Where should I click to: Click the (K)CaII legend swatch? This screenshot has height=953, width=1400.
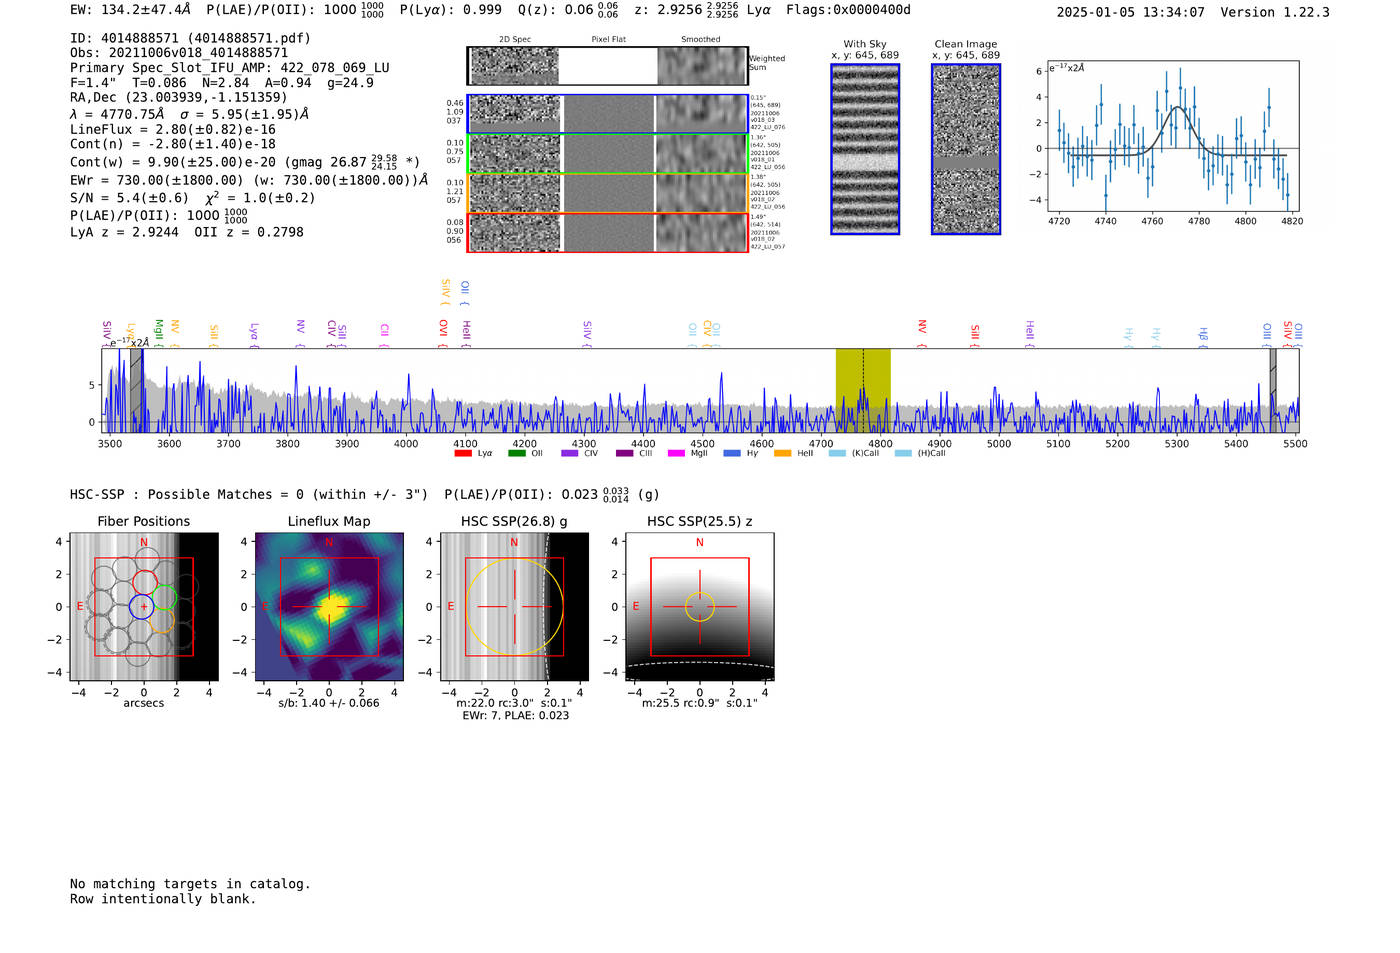[837, 454]
